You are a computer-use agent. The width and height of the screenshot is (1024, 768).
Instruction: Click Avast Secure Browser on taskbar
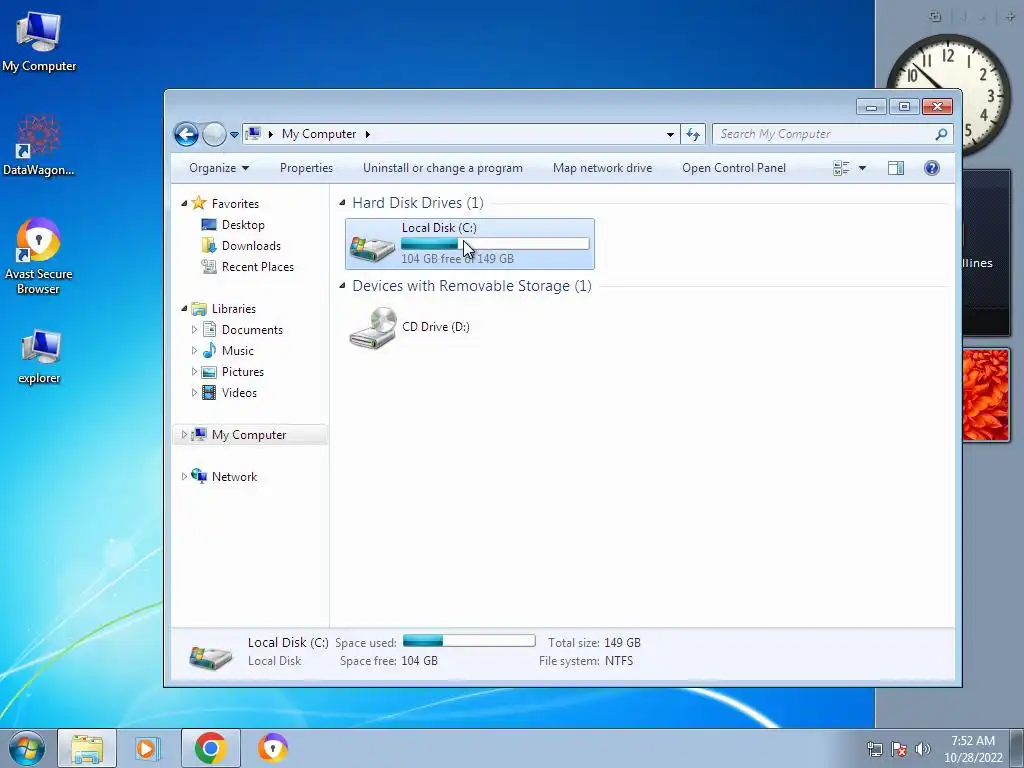273,748
